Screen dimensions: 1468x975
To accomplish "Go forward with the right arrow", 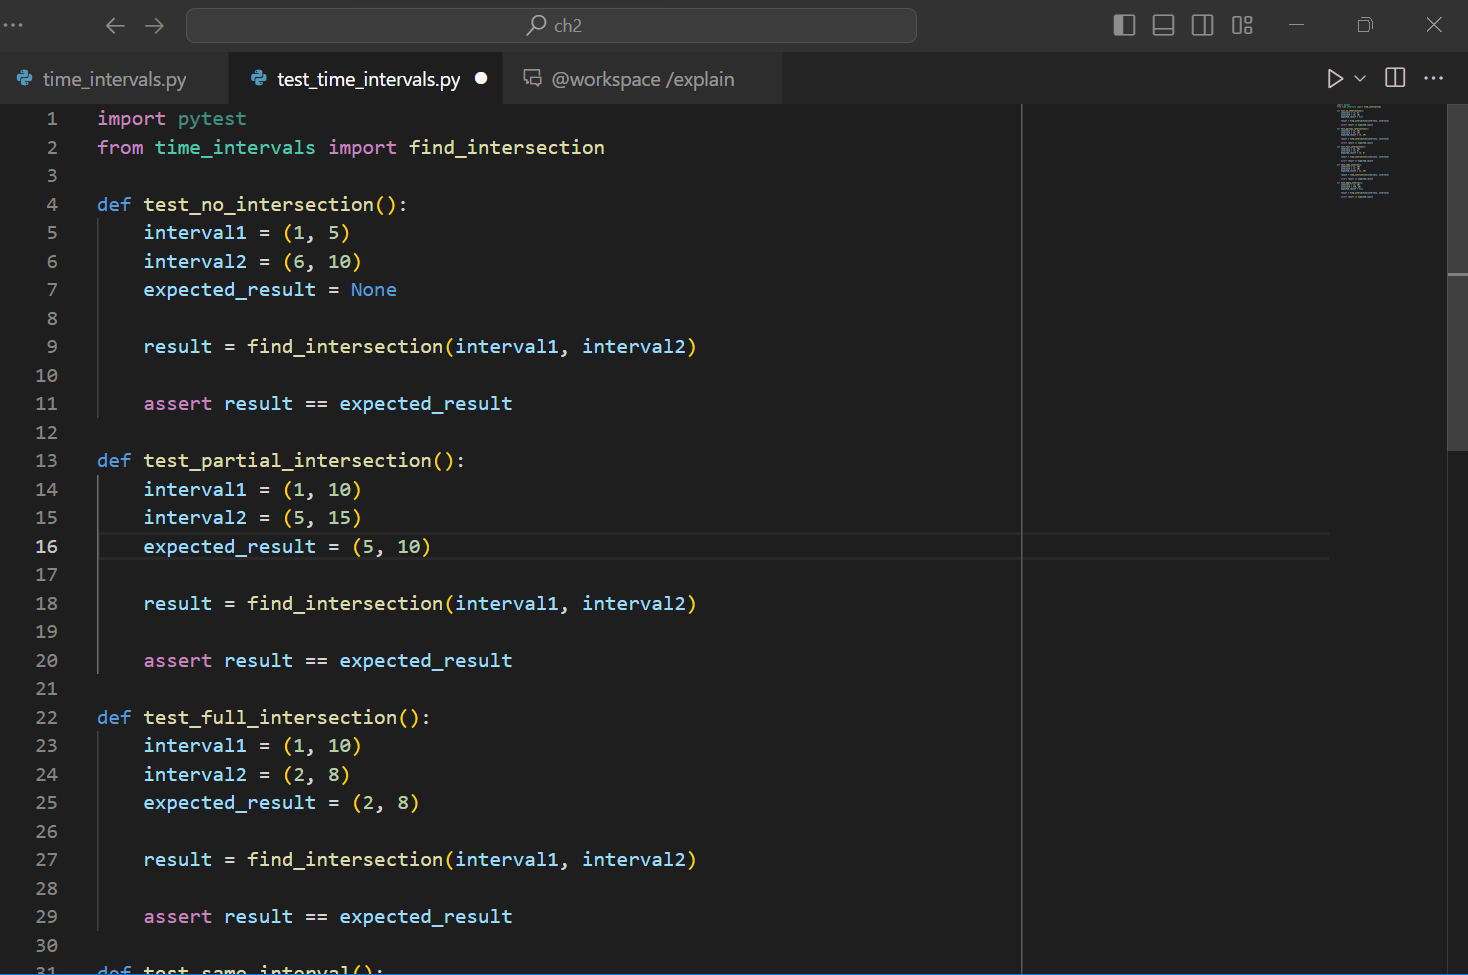I will (x=154, y=25).
